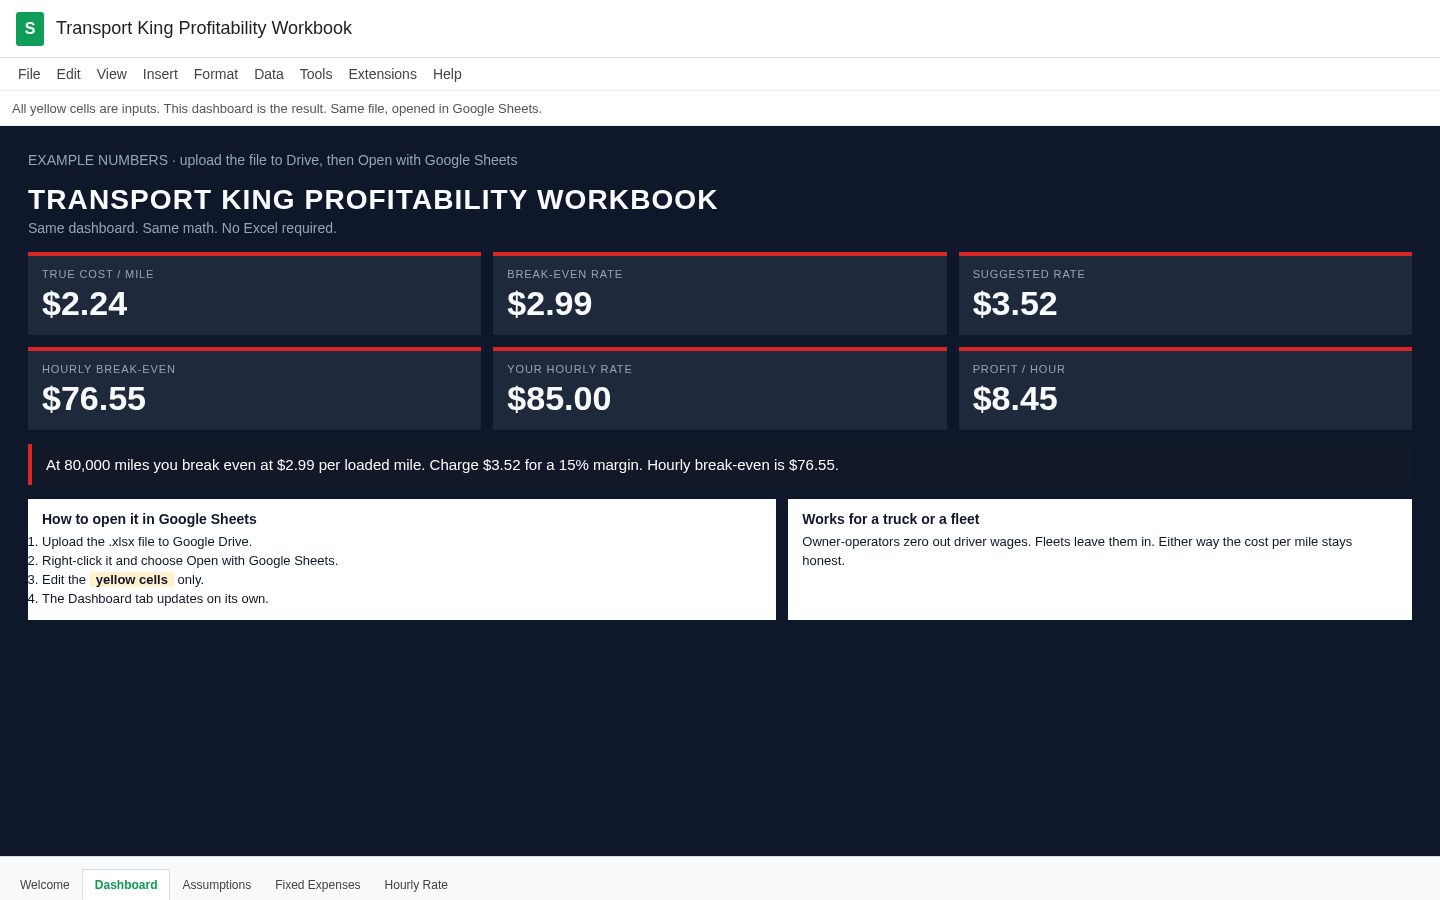Open the View menu
This screenshot has height=900, width=1440.
tap(112, 74)
